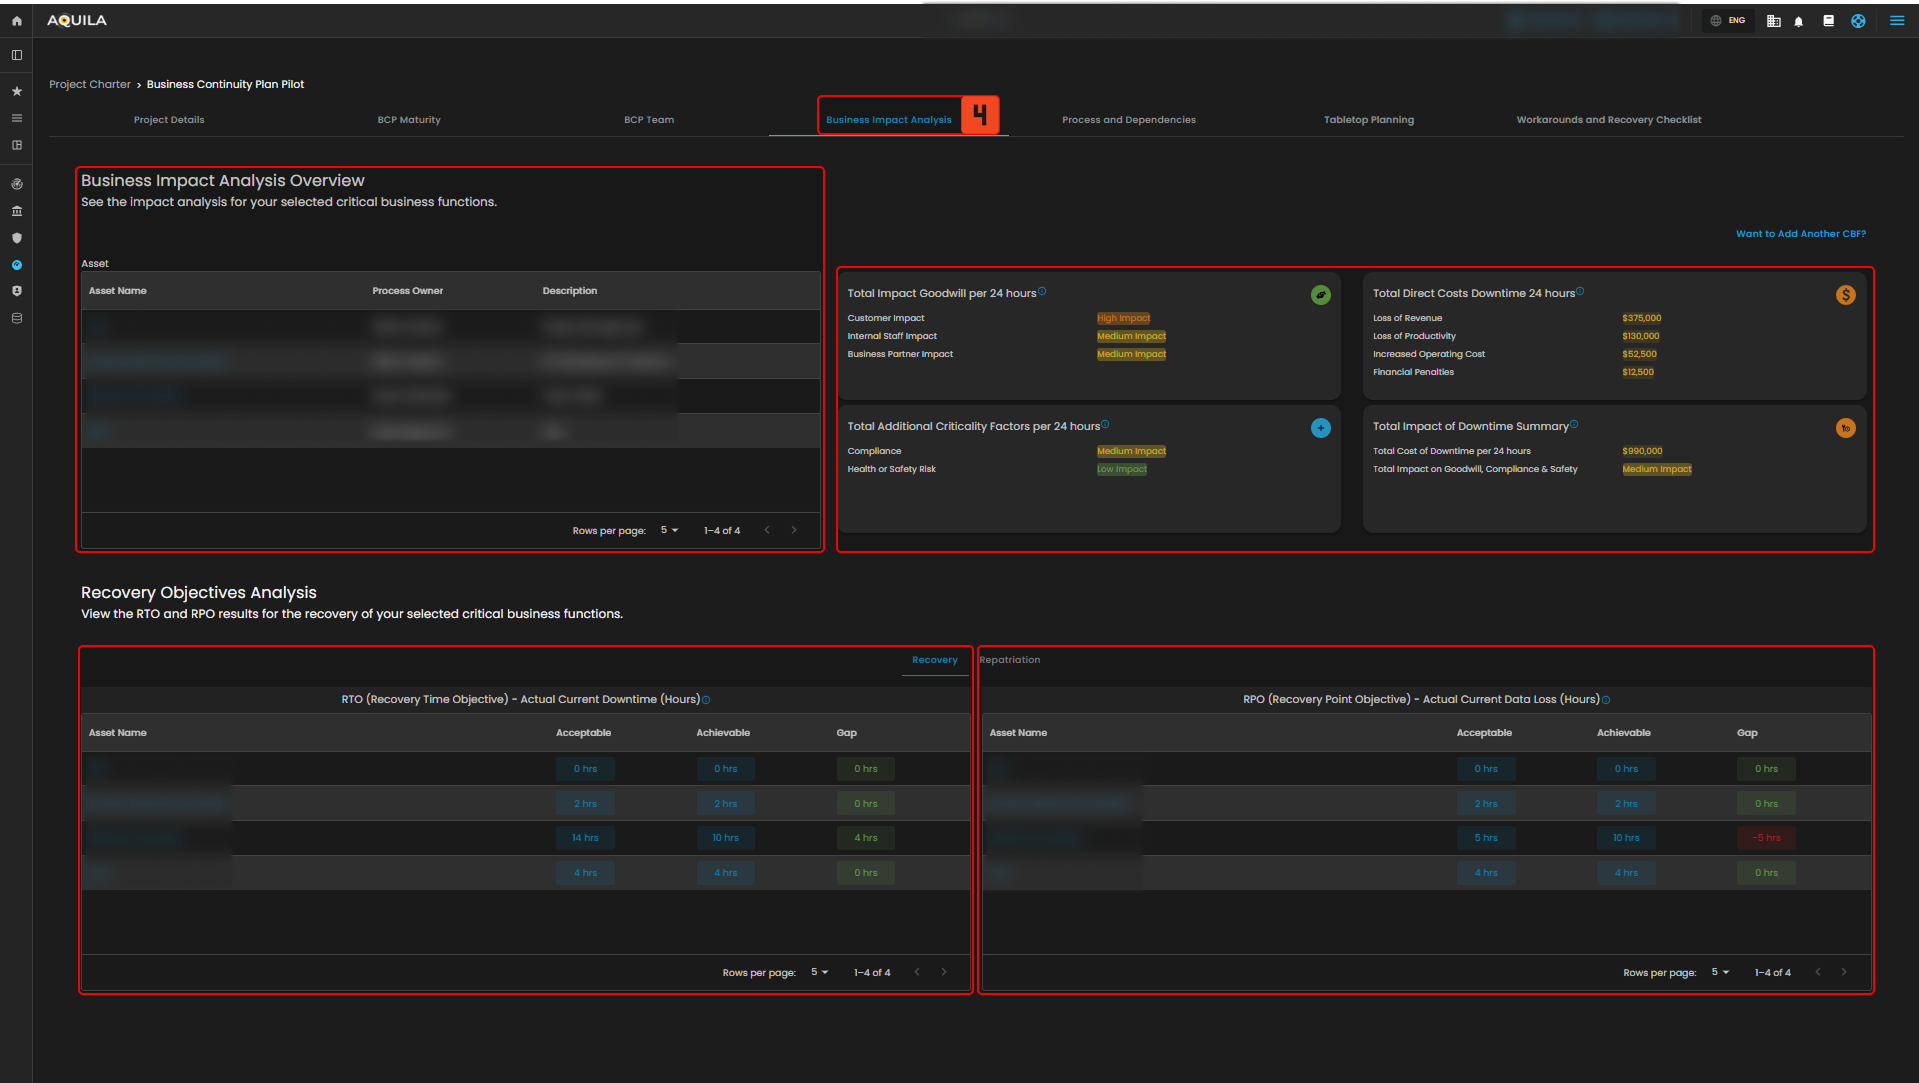Click the database icon in the sidebar

[x=16, y=318]
